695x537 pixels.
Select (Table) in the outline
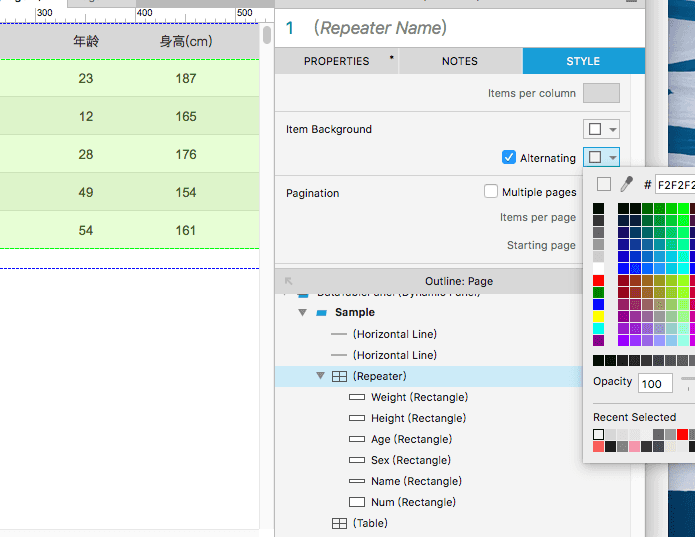tap(370, 523)
